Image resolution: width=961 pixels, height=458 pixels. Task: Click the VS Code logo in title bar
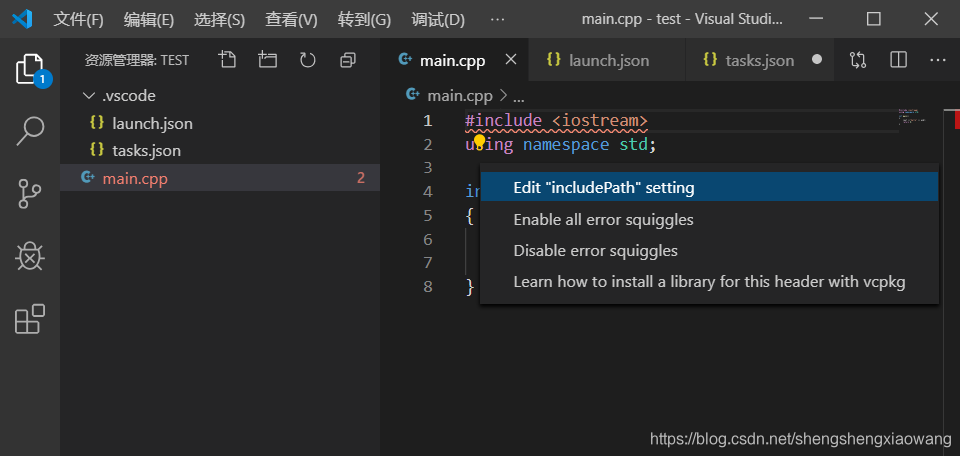click(22, 20)
